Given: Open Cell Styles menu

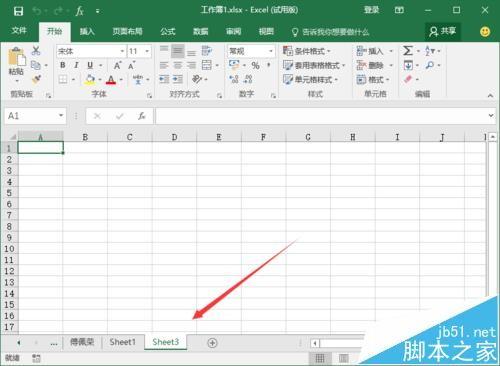Looking at the screenshot, I should (x=310, y=80).
